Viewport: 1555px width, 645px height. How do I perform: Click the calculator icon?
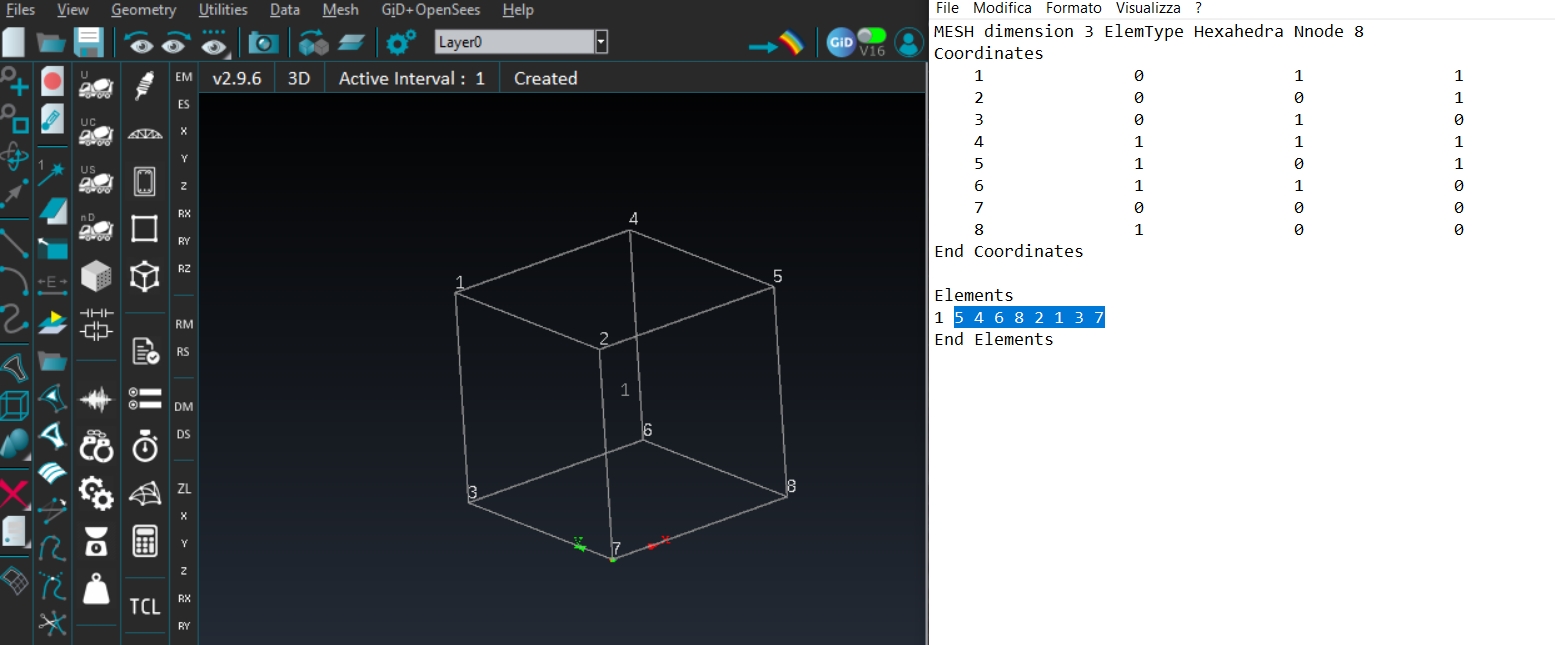[x=145, y=541]
